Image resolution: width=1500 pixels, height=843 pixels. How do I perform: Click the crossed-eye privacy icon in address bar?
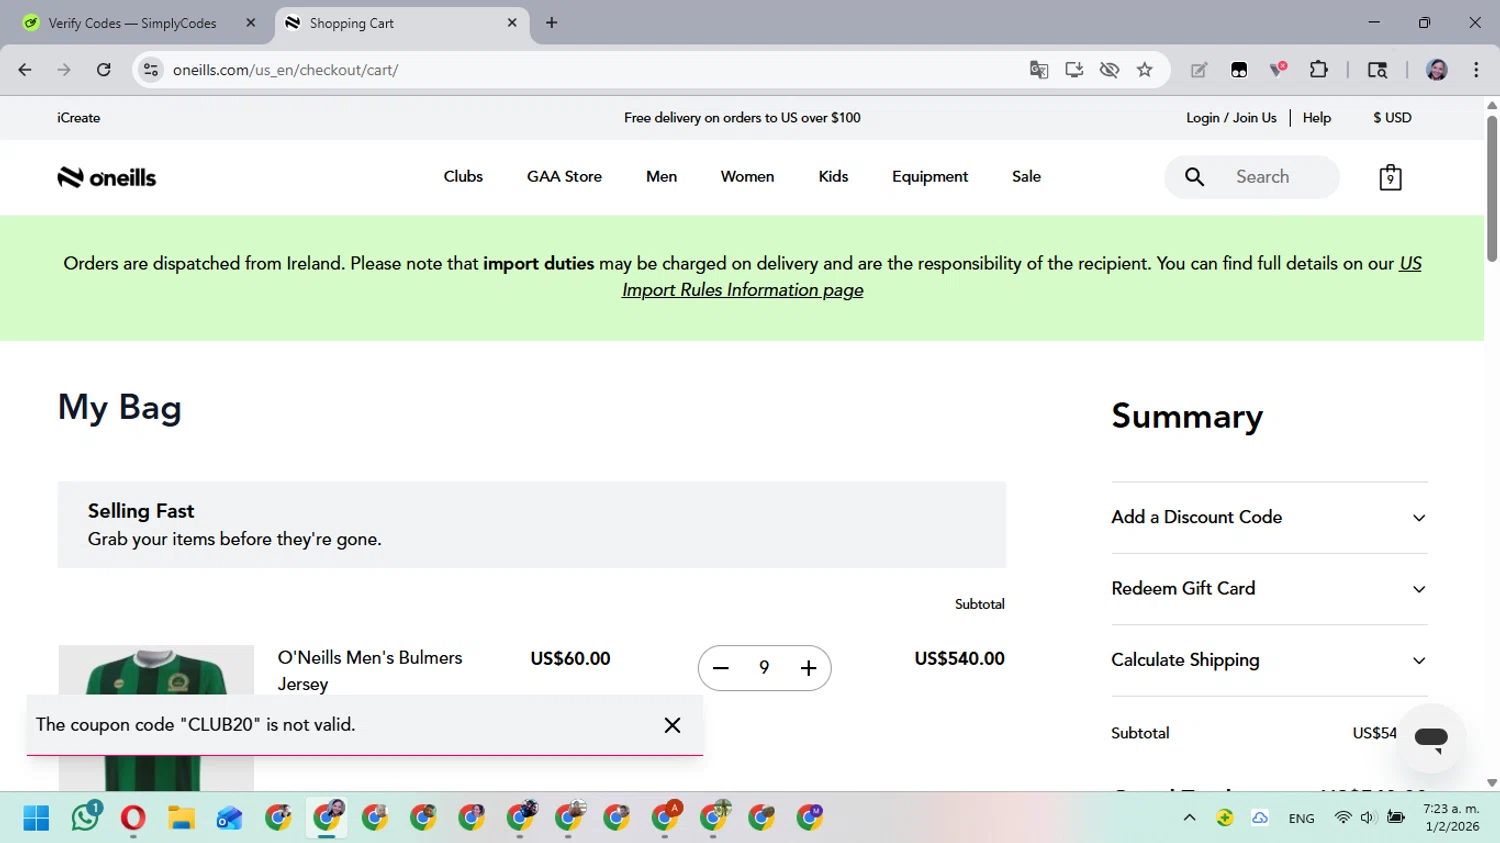(x=1109, y=70)
